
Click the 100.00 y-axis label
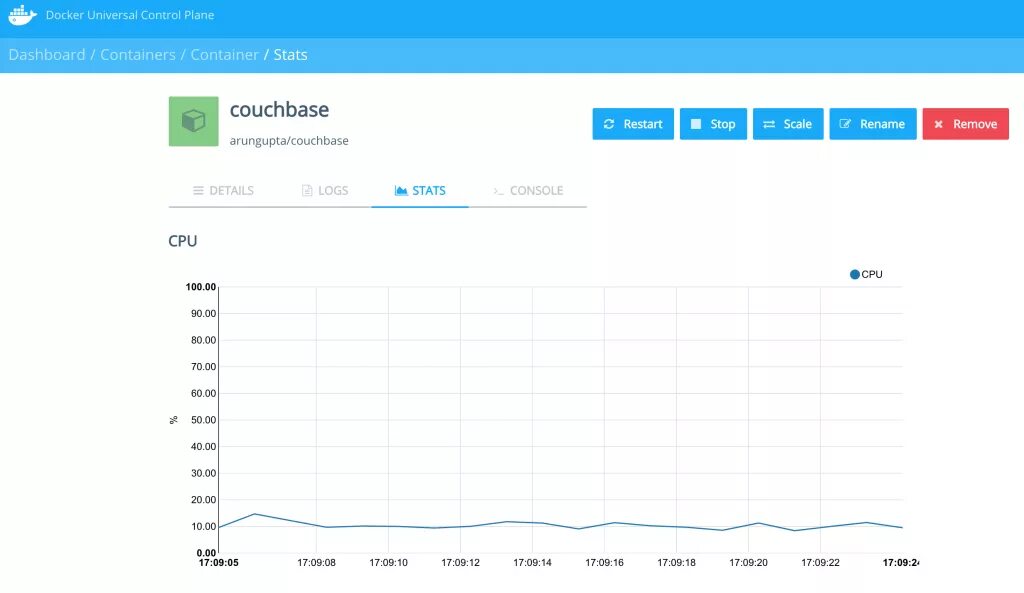tap(200, 287)
